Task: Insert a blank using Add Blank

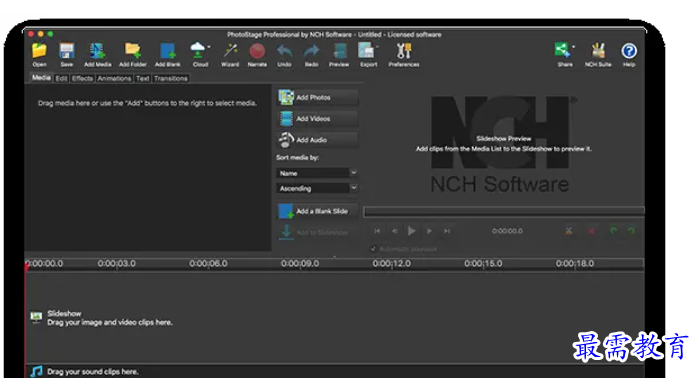Action: tap(168, 54)
